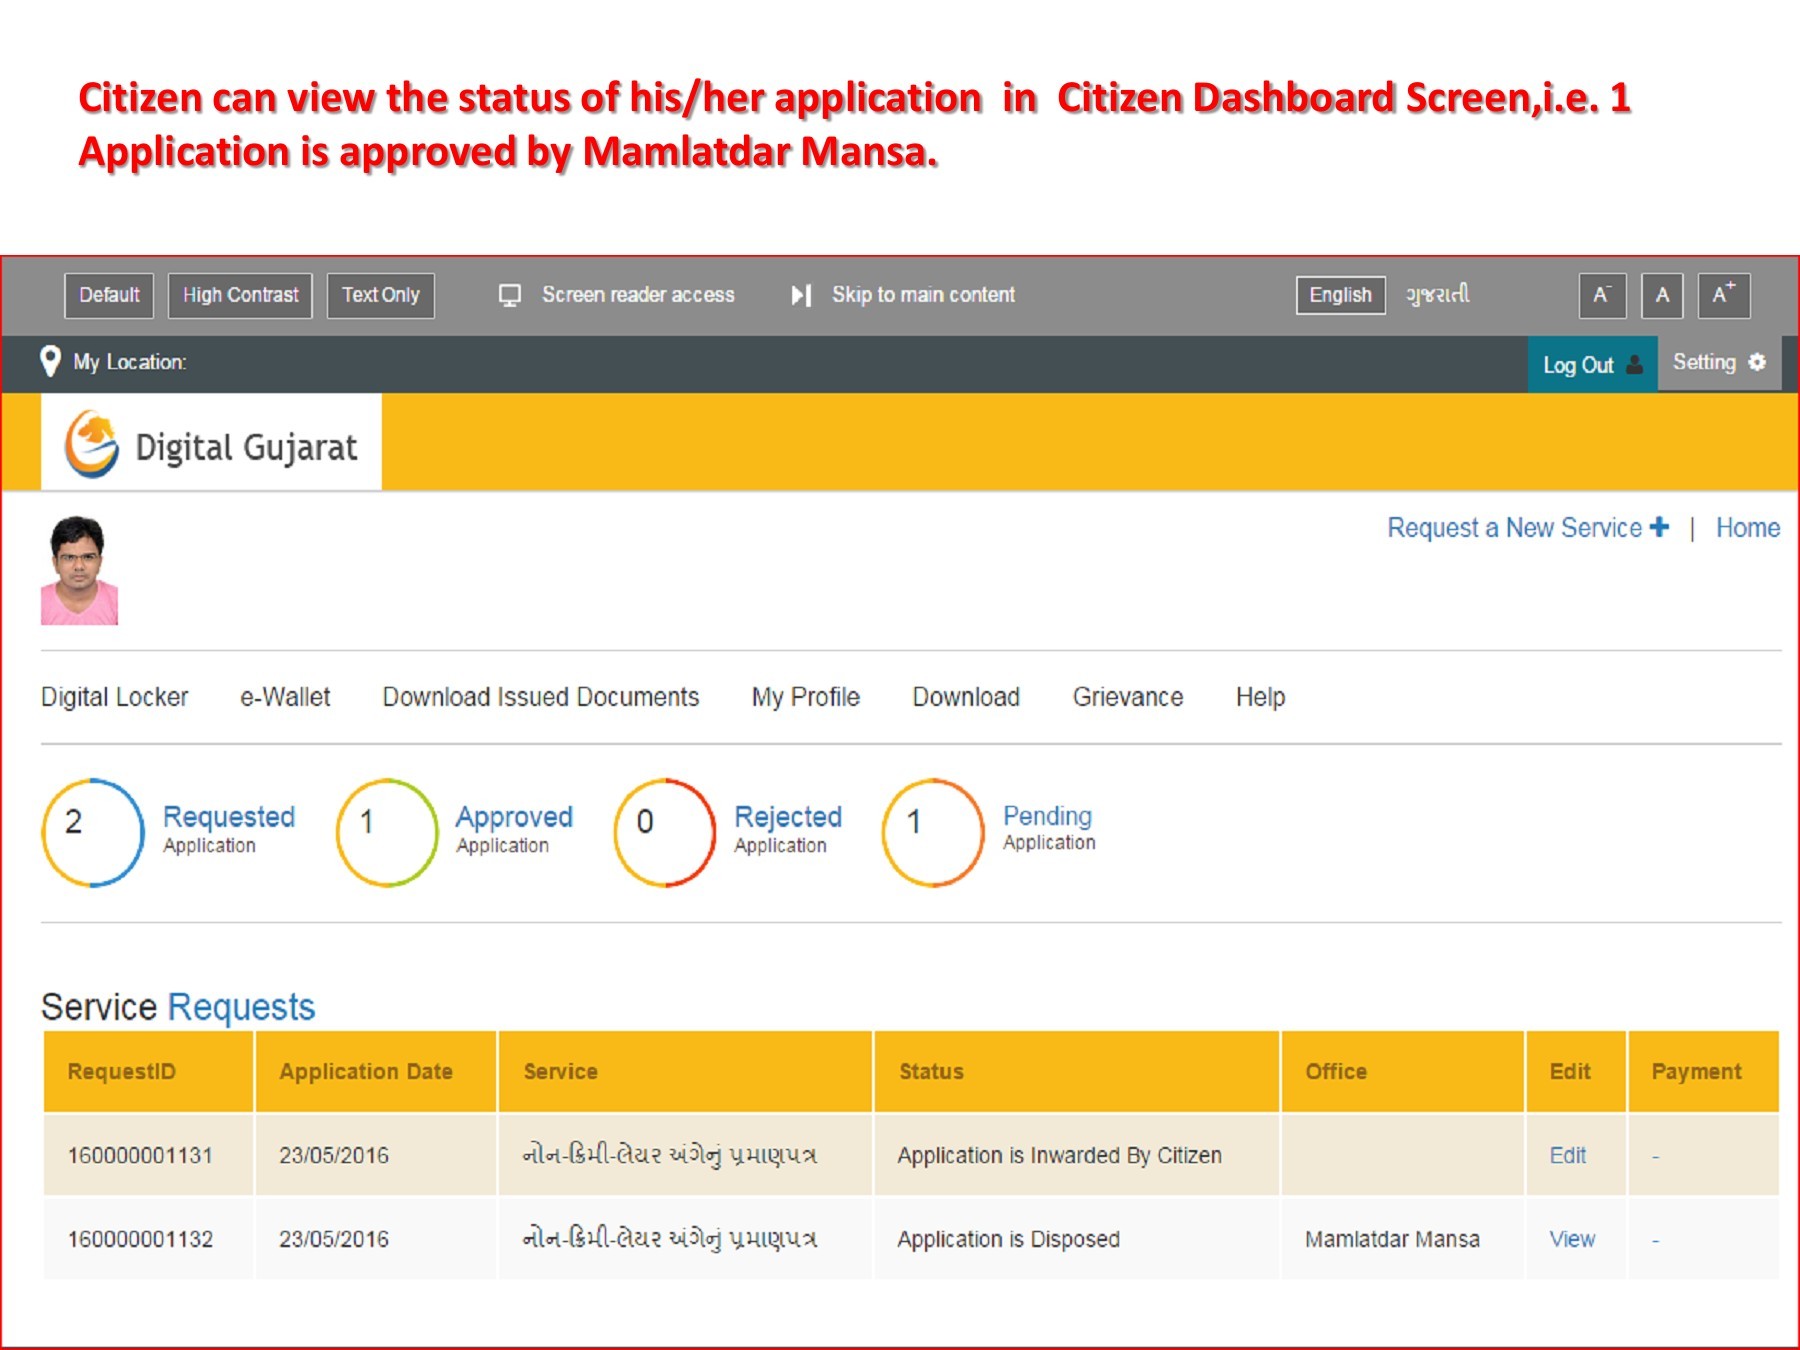Click the user profile photo

[x=79, y=570]
